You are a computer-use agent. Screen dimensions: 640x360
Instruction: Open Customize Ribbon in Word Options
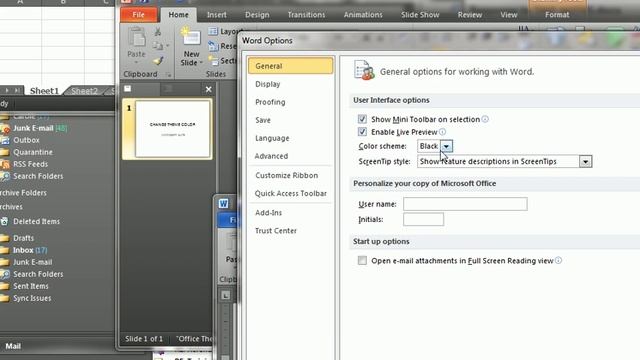291,175
